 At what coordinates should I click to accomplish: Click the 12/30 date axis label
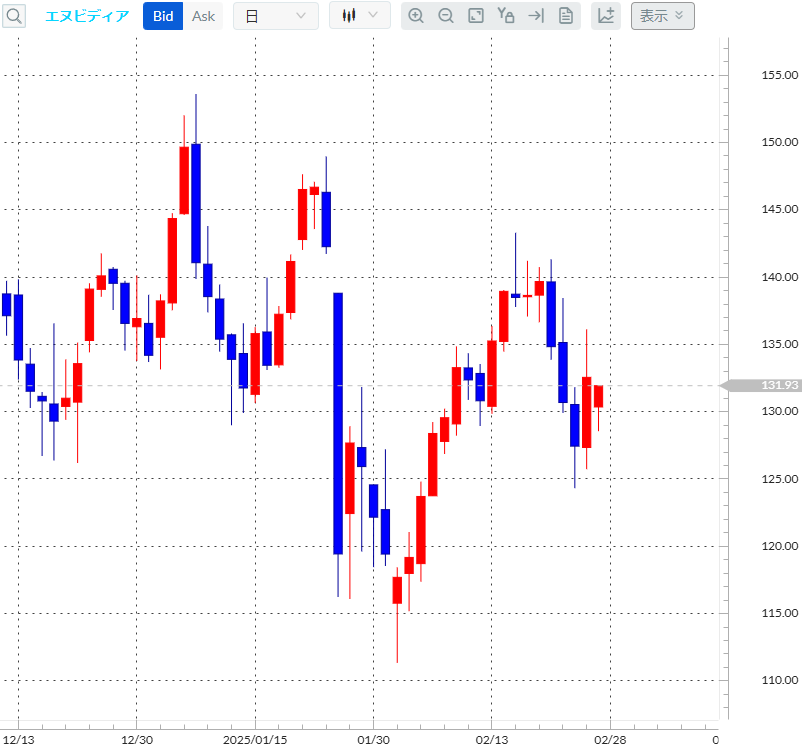137,740
